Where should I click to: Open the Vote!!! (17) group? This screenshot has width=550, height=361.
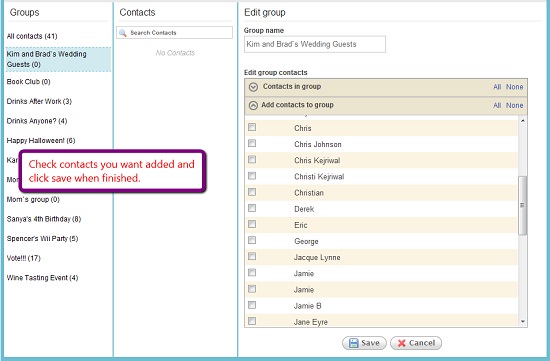(24, 259)
